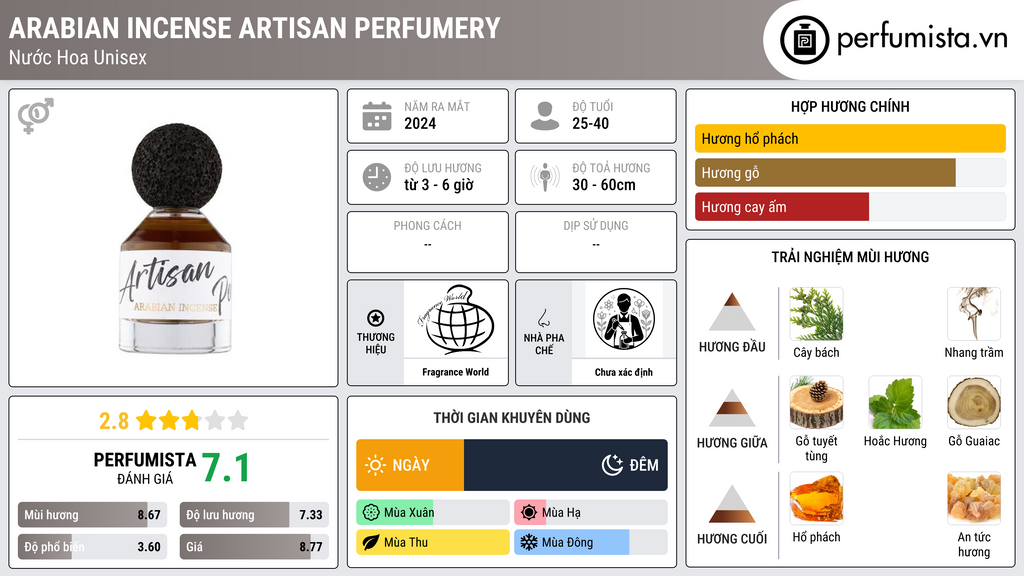Click the Hương hổ phách yellow bar
The width and height of the screenshot is (1024, 576).
point(850,138)
